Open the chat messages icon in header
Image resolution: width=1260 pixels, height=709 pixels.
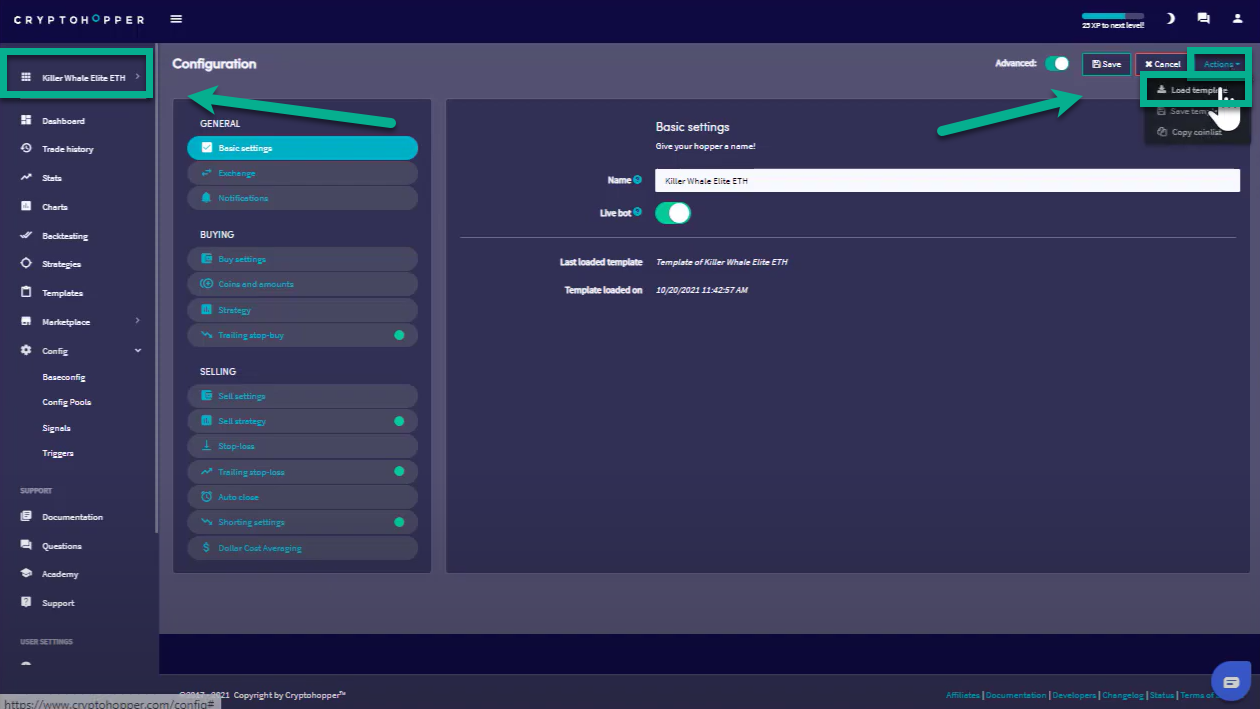tap(1203, 19)
